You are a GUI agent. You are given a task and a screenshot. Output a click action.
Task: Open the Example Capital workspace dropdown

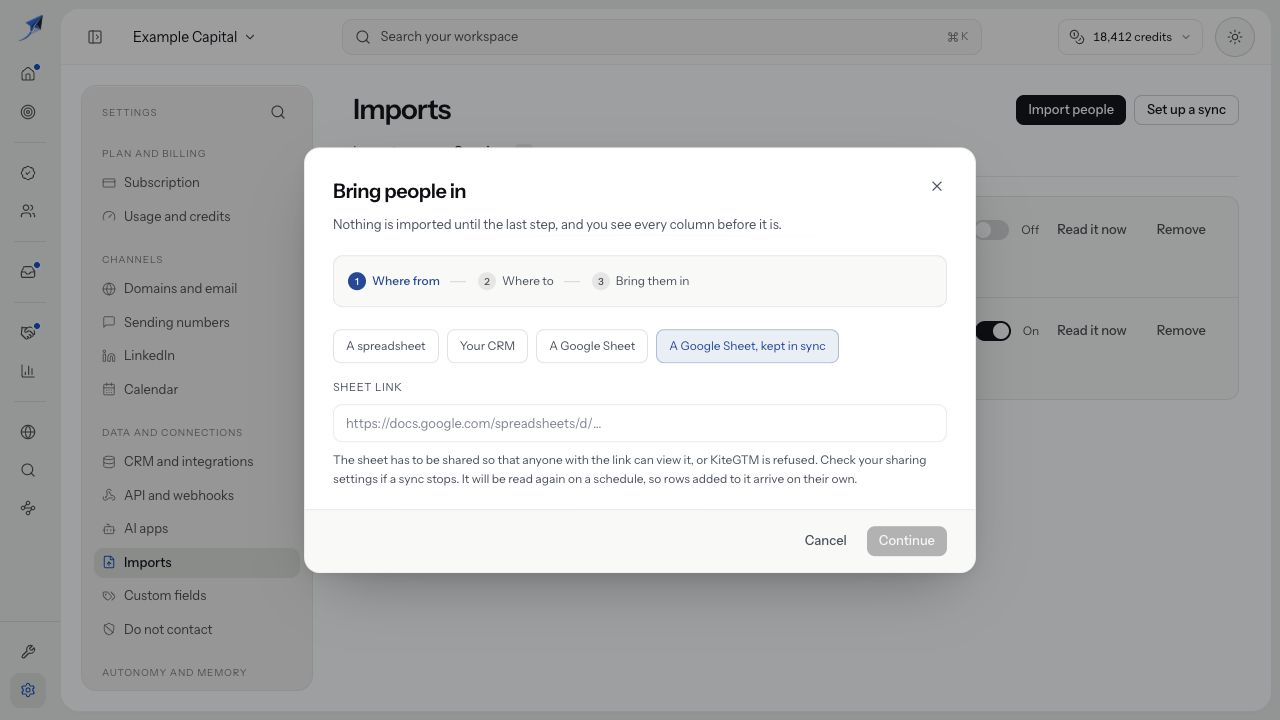(x=194, y=37)
